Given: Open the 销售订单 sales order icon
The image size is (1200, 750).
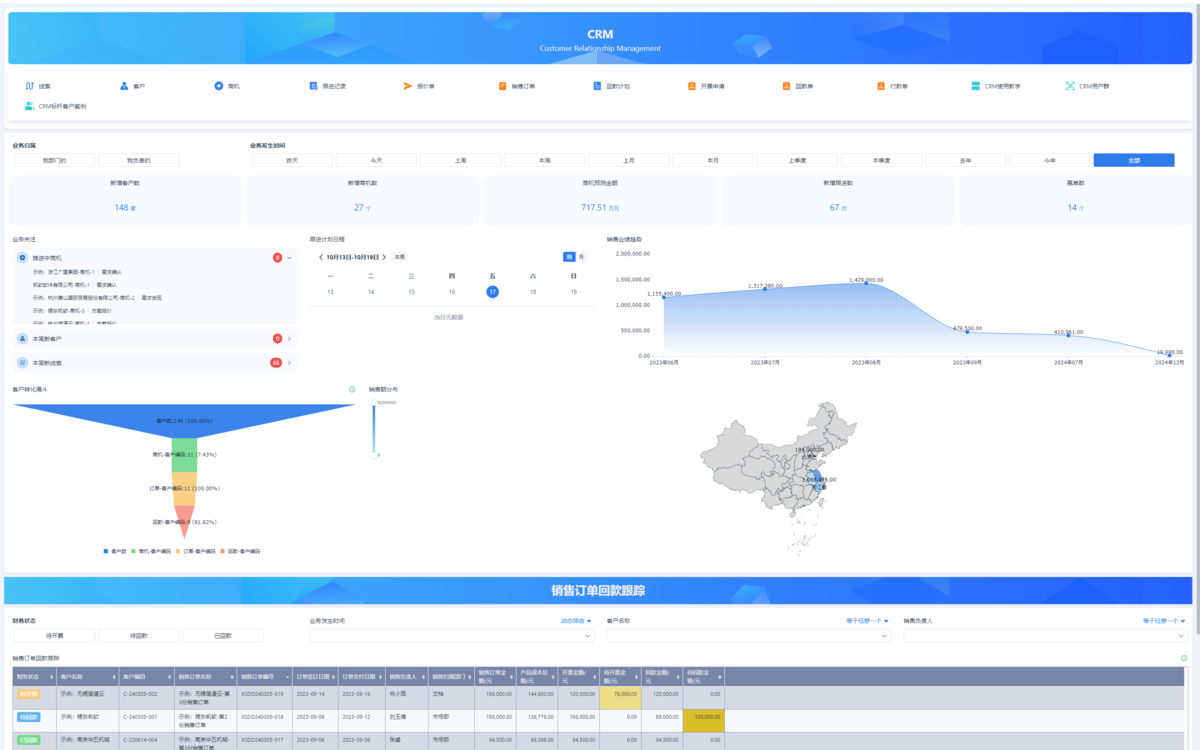Looking at the screenshot, I should (x=503, y=86).
